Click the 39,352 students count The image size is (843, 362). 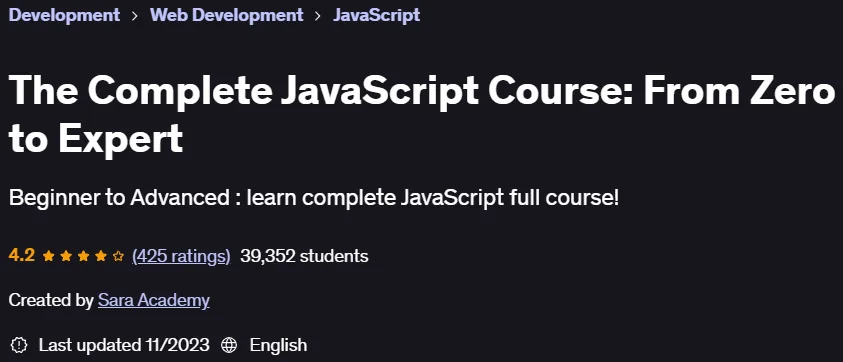tap(304, 256)
